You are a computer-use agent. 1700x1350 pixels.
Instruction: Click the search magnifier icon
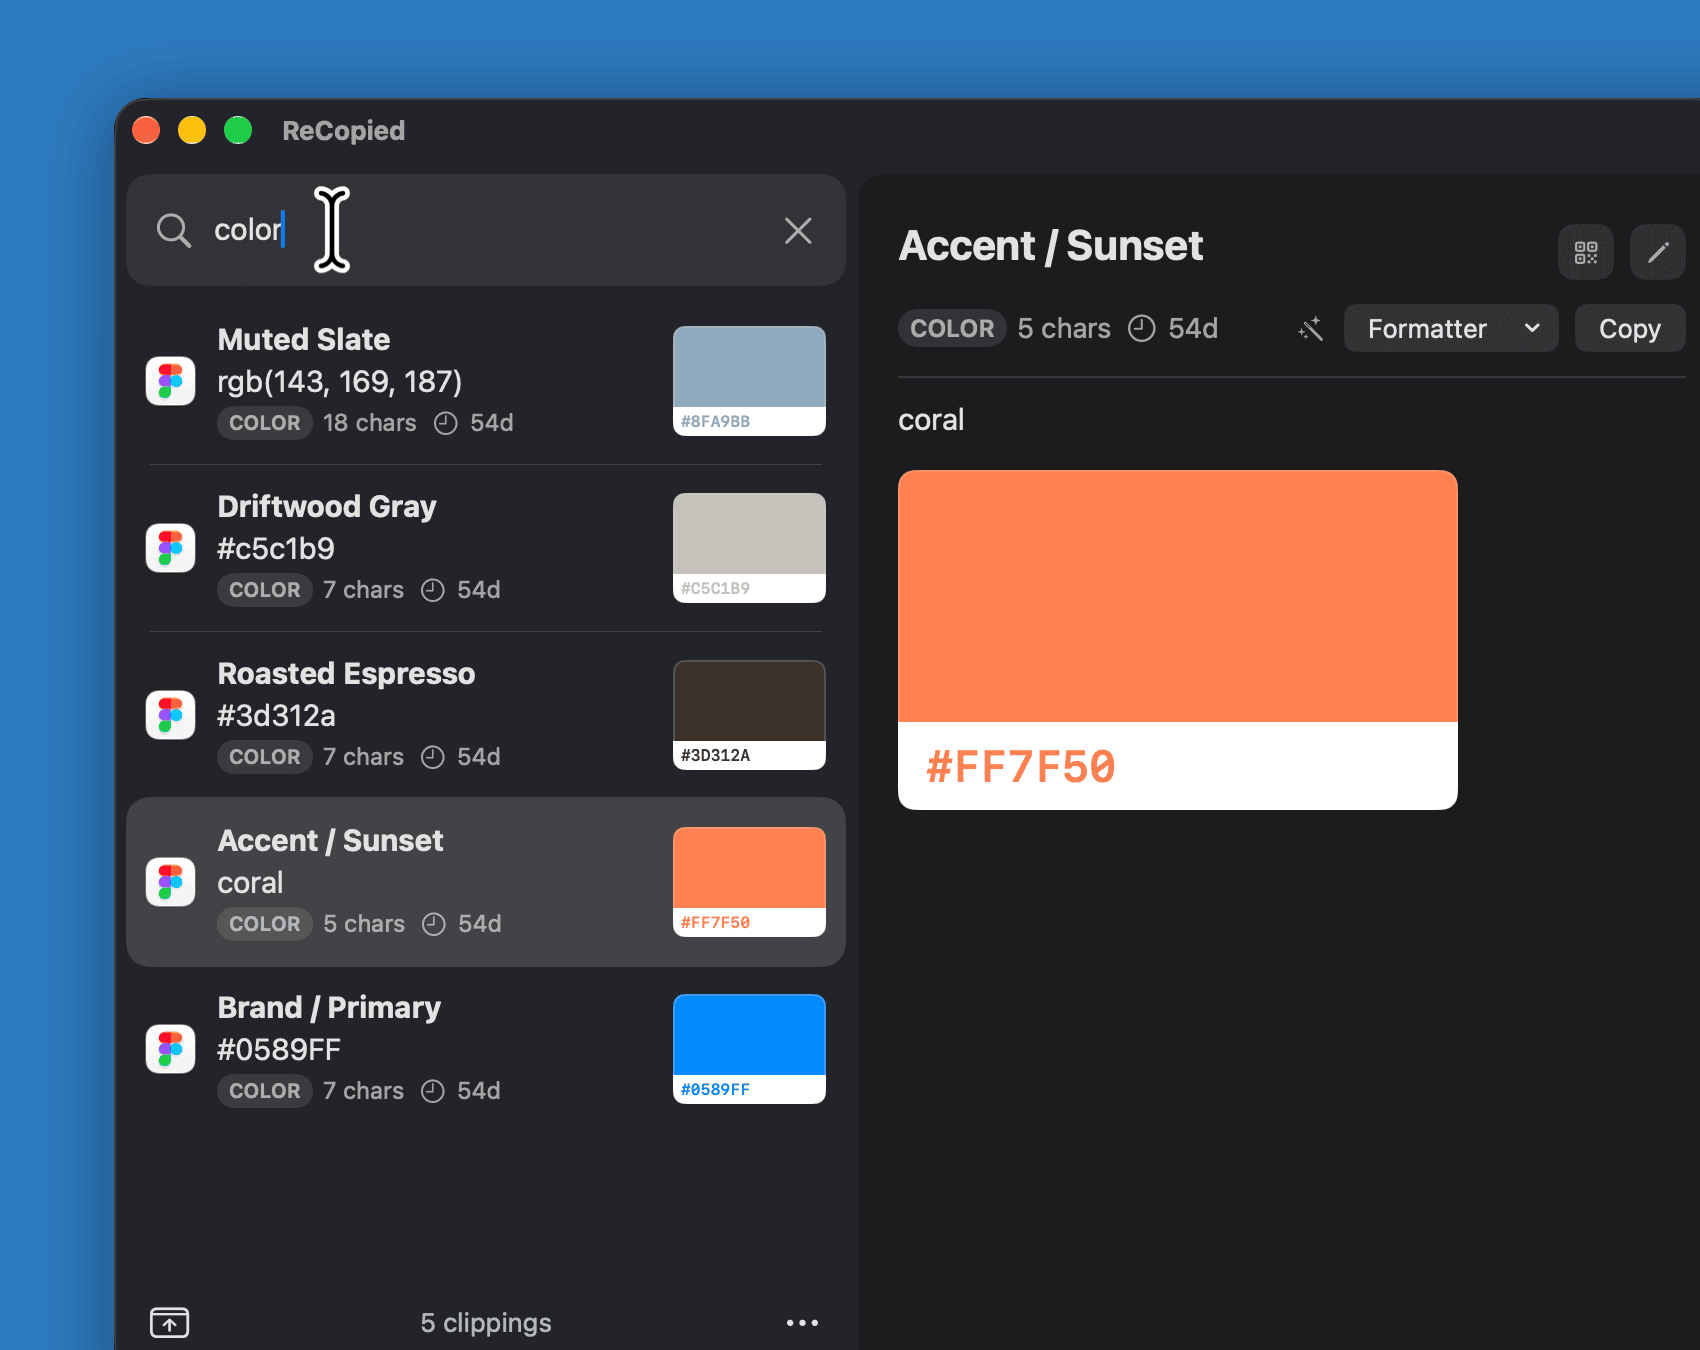pyautogui.click(x=173, y=230)
